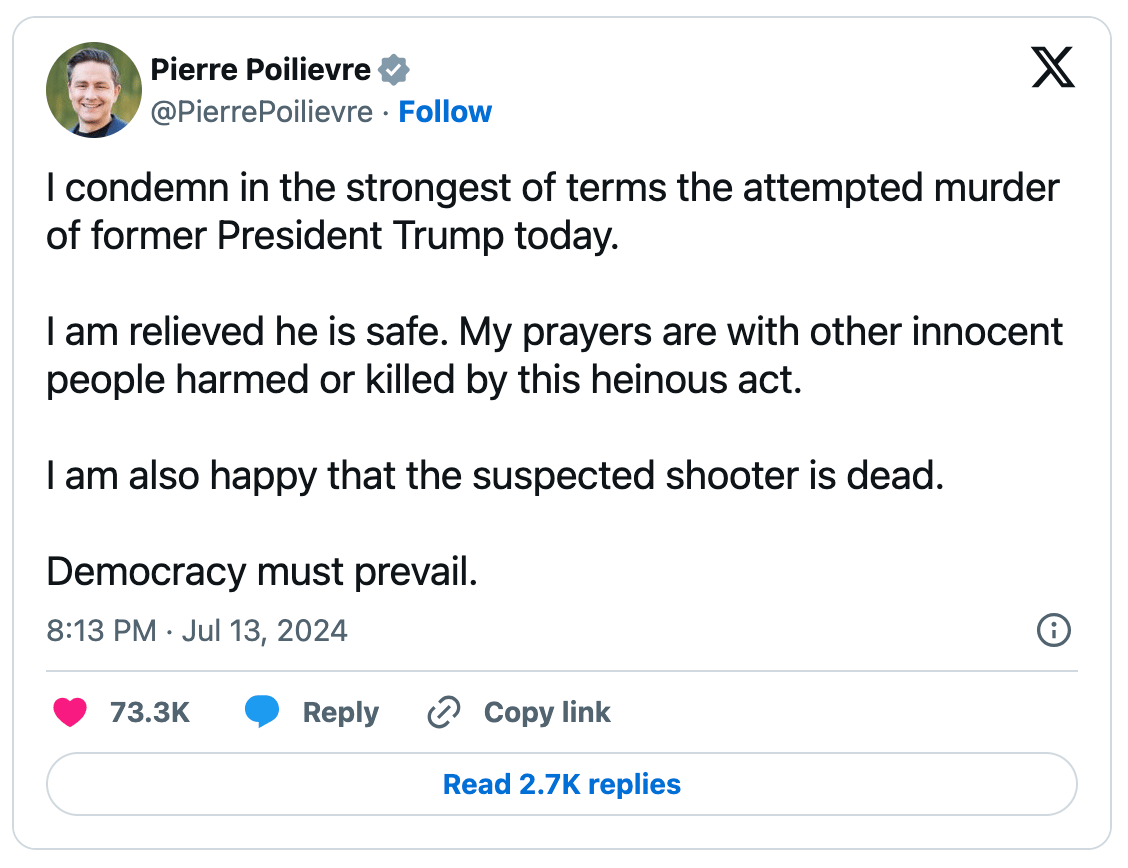Click the Copy link text label
Image resolution: width=1128 pixels, height=868 pixels.
(x=547, y=712)
